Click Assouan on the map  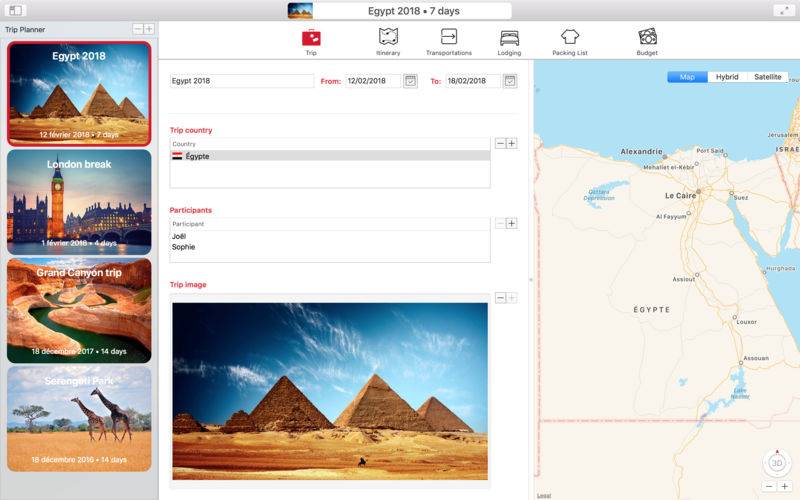(x=756, y=358)
